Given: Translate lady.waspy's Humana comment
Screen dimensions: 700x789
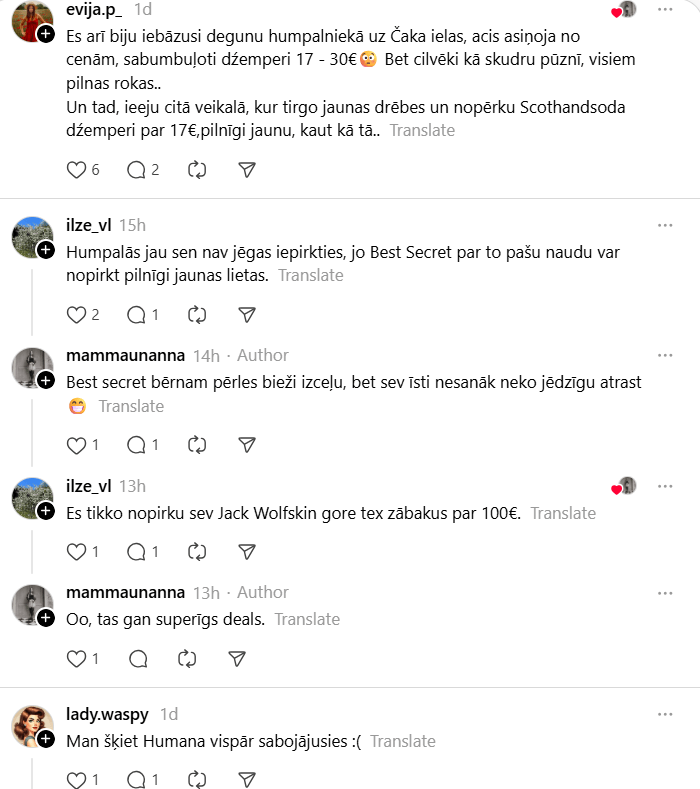Looking at the screenshot, I should (403, 741).
